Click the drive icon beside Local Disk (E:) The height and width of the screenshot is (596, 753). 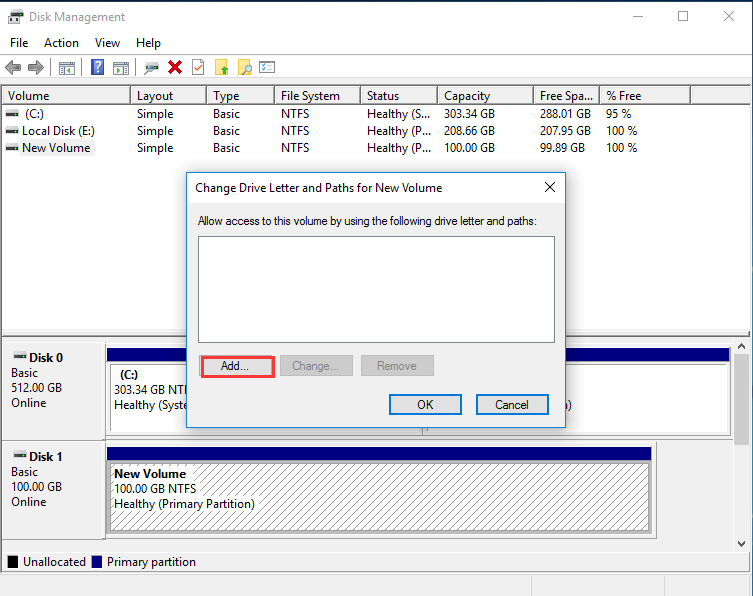pyautogui.click(x=12, y=131)
